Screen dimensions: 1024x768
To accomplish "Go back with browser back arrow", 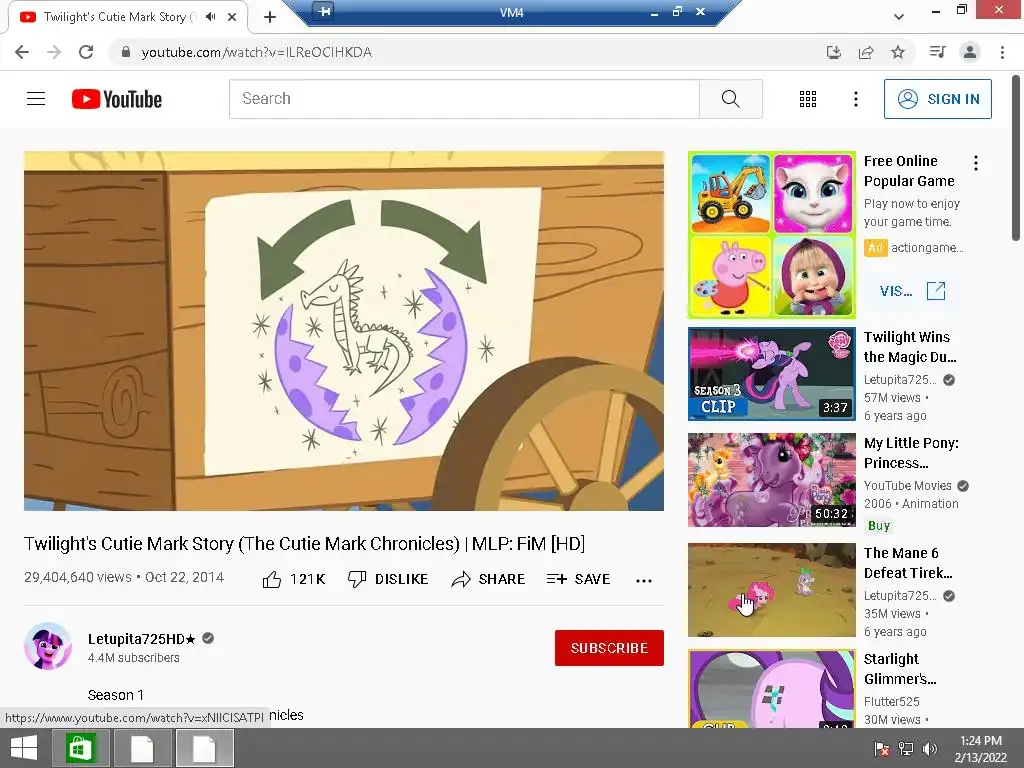I will (22, 52).
